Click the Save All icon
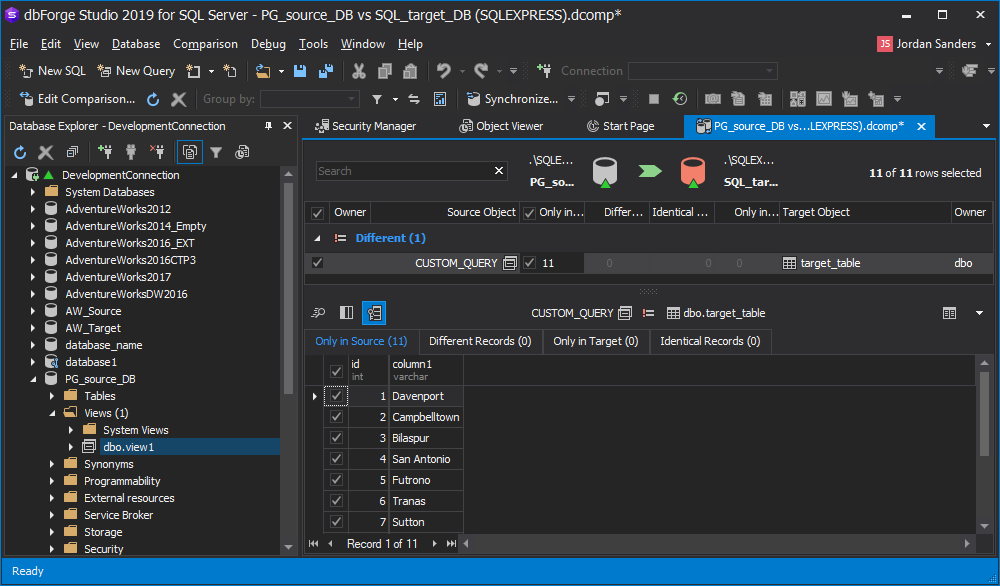 tap(326, 71)
